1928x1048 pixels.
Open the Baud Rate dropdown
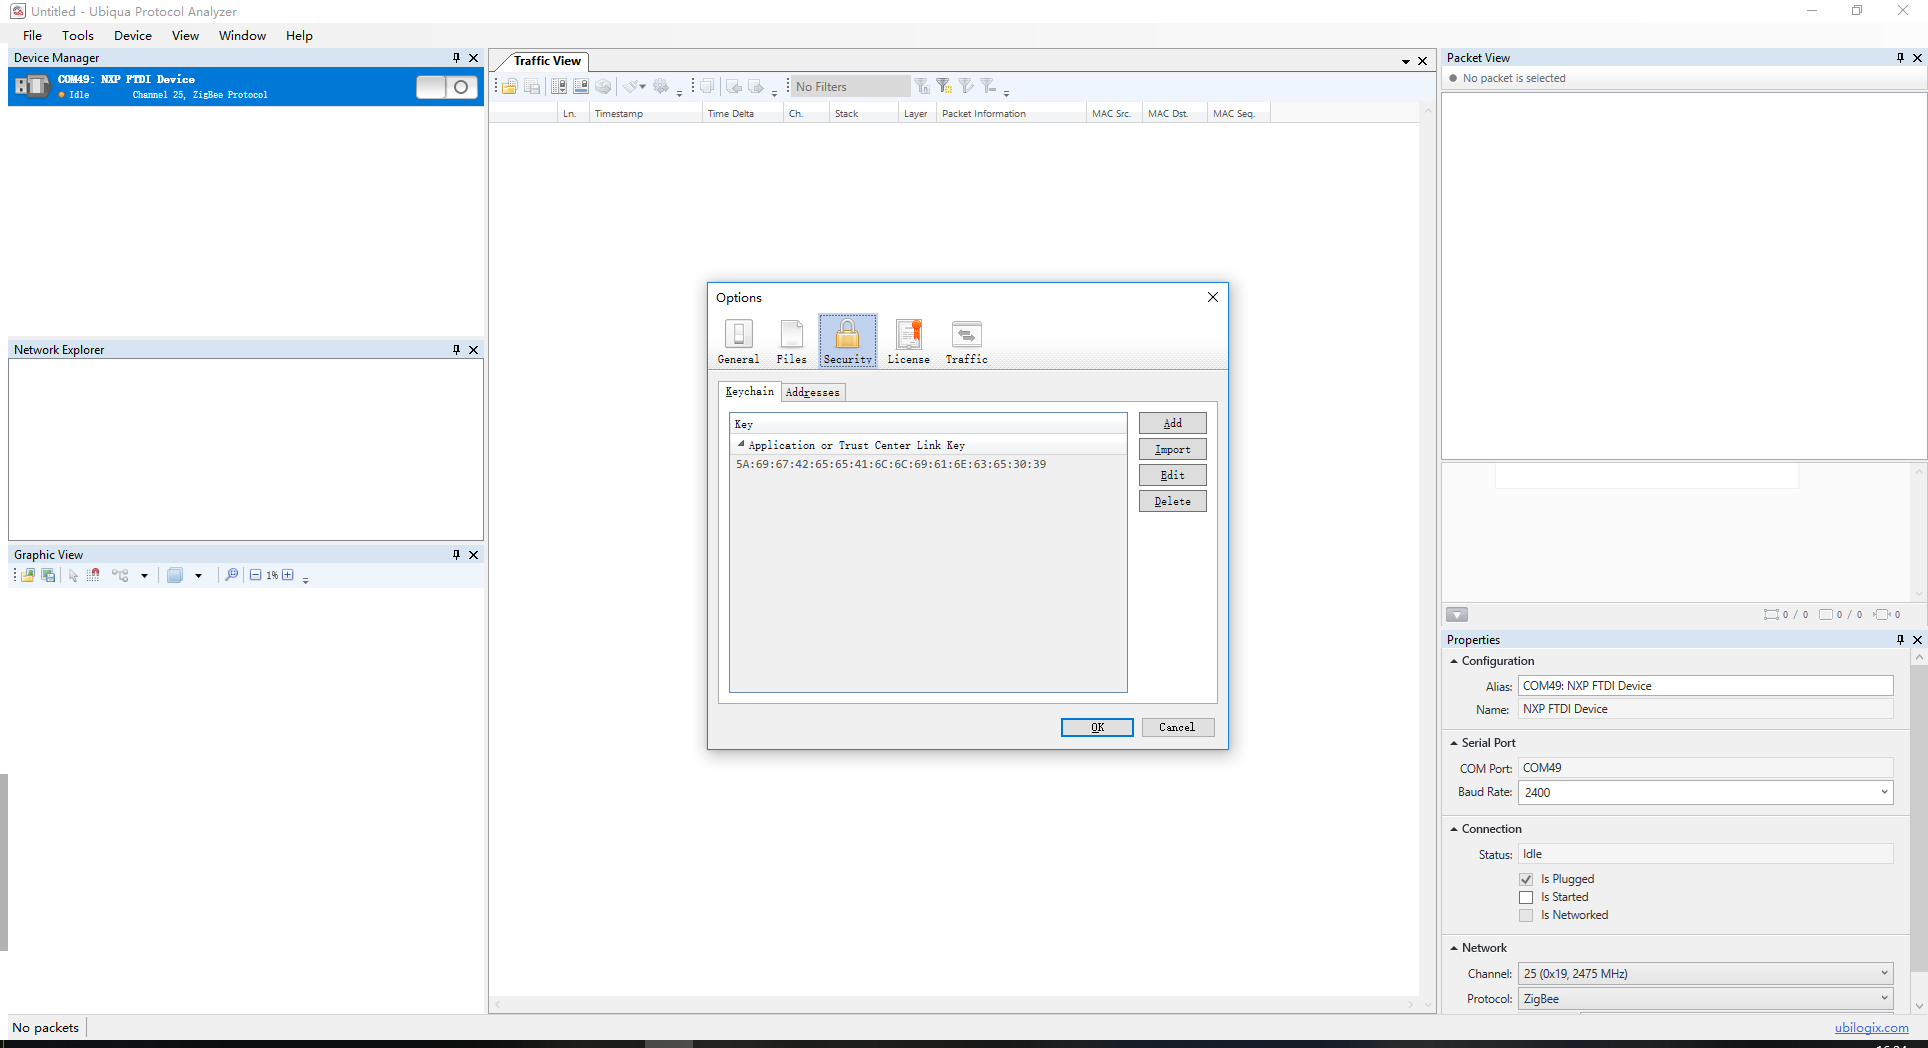point(1884,792)
